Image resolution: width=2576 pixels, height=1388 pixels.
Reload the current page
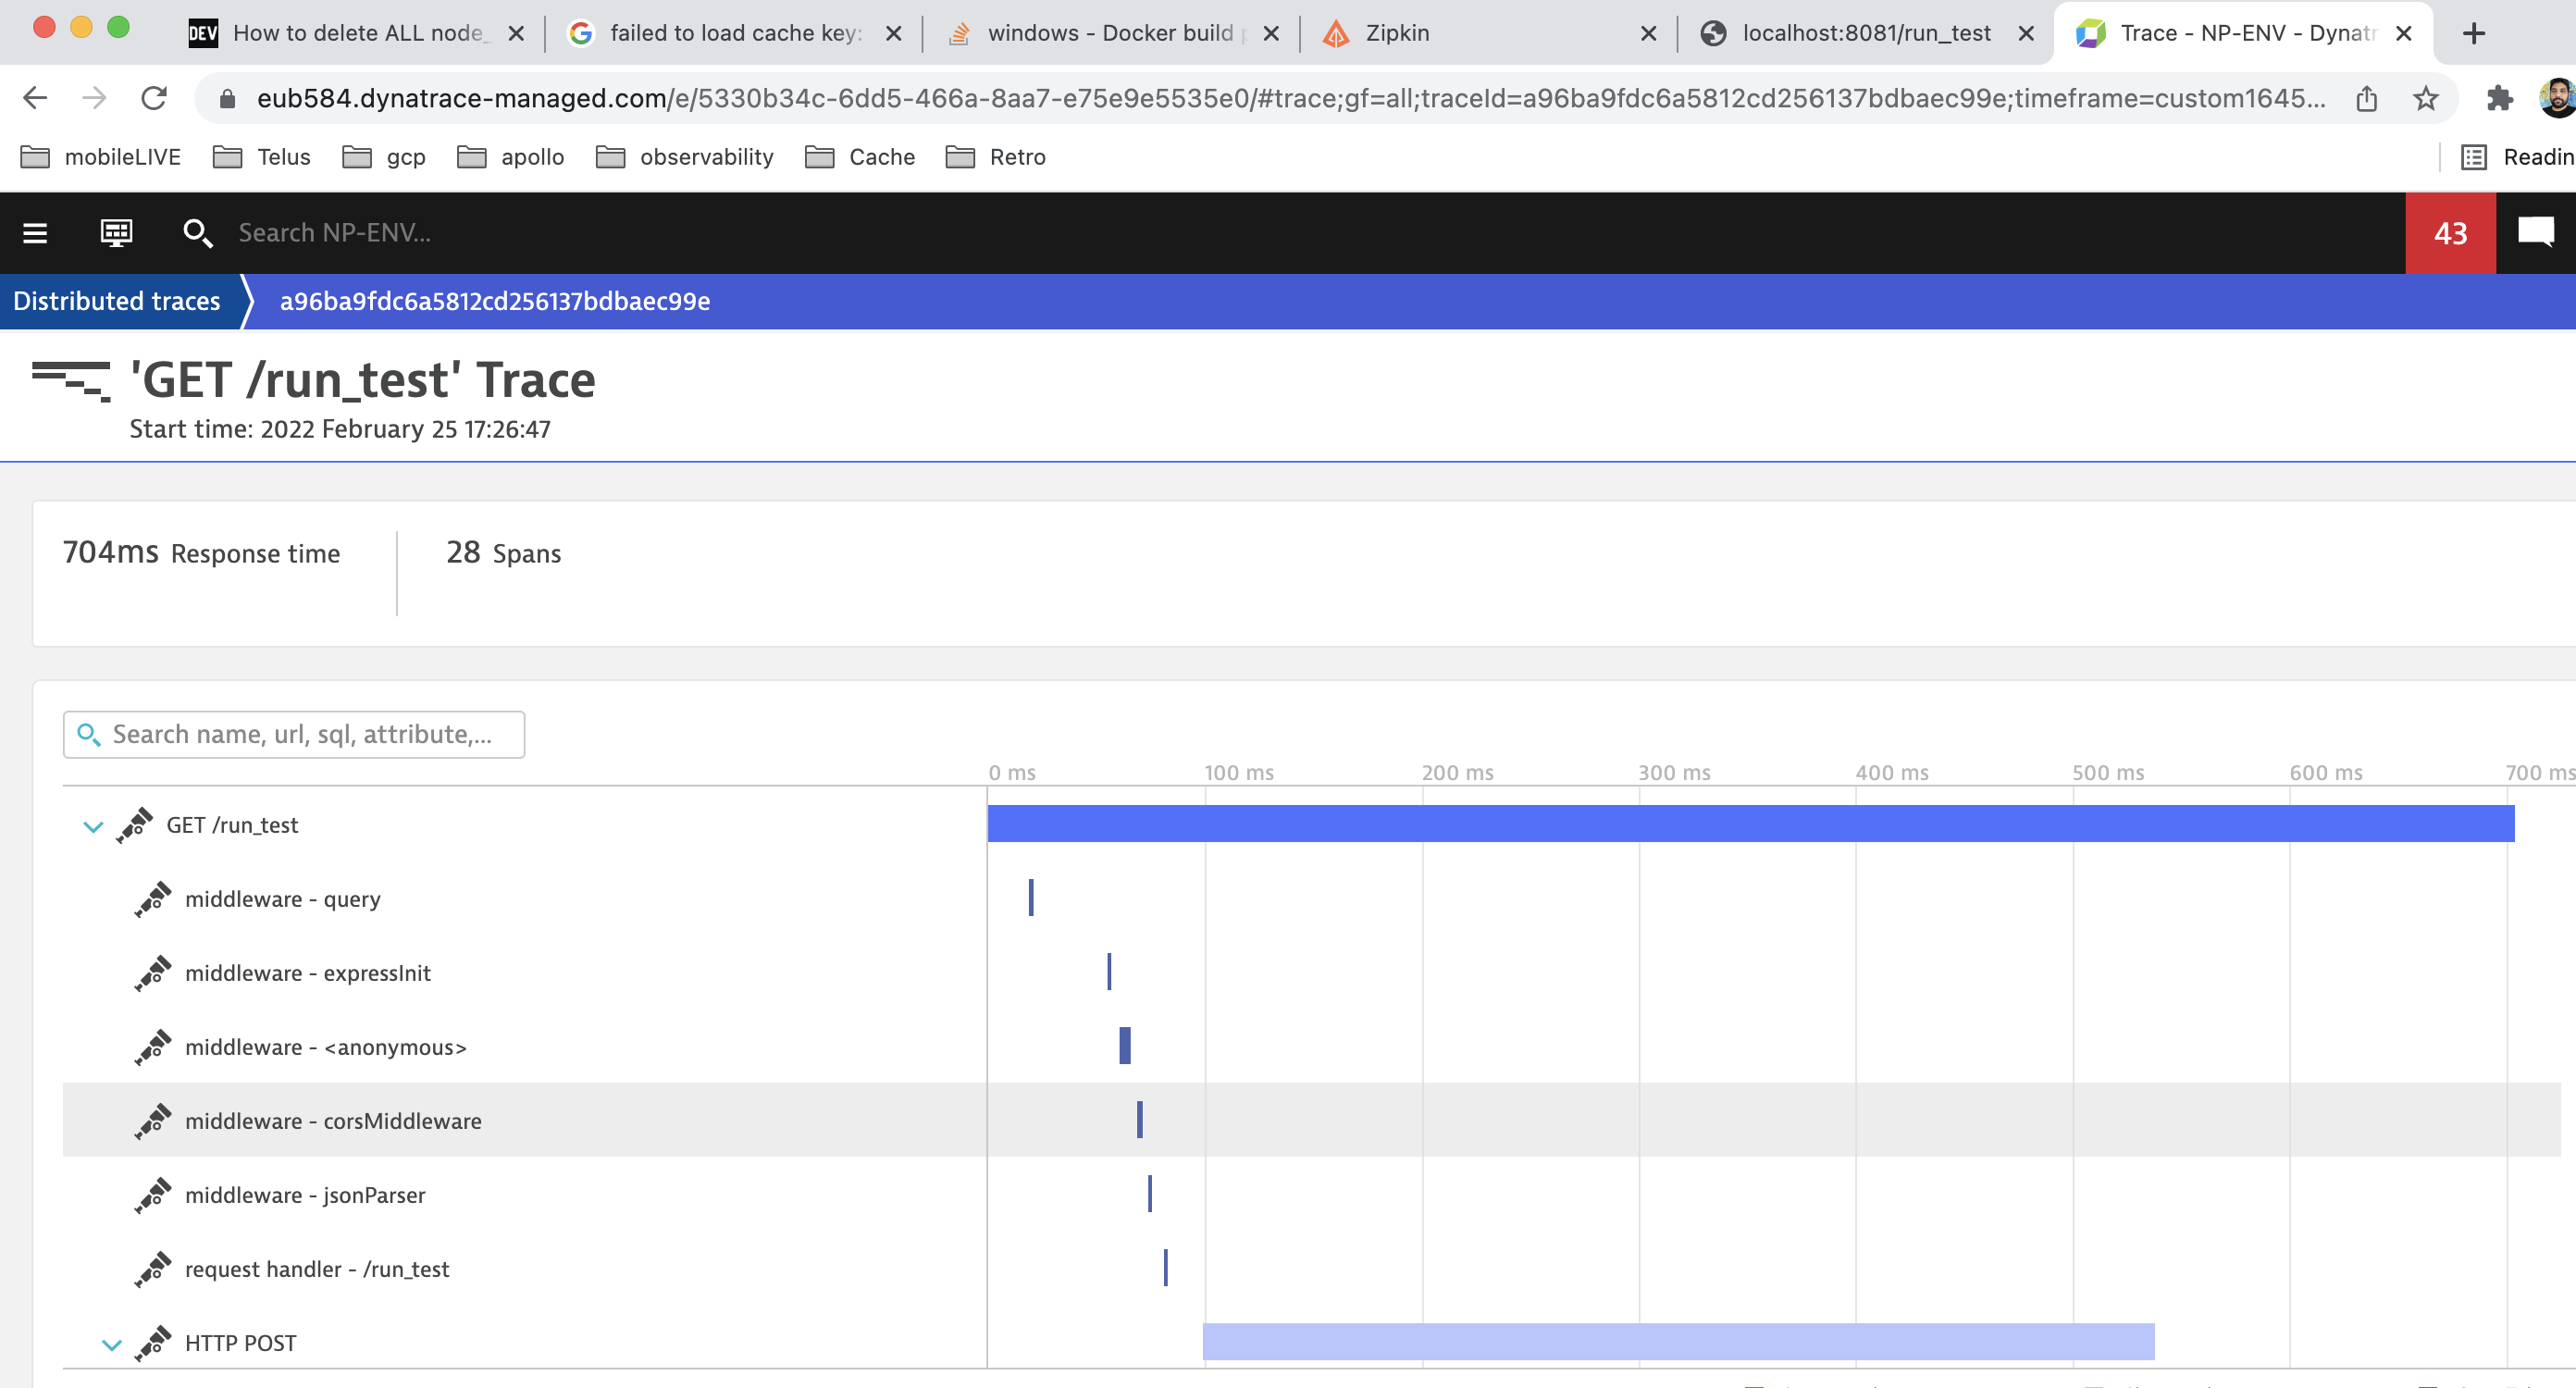click(153, 98)
